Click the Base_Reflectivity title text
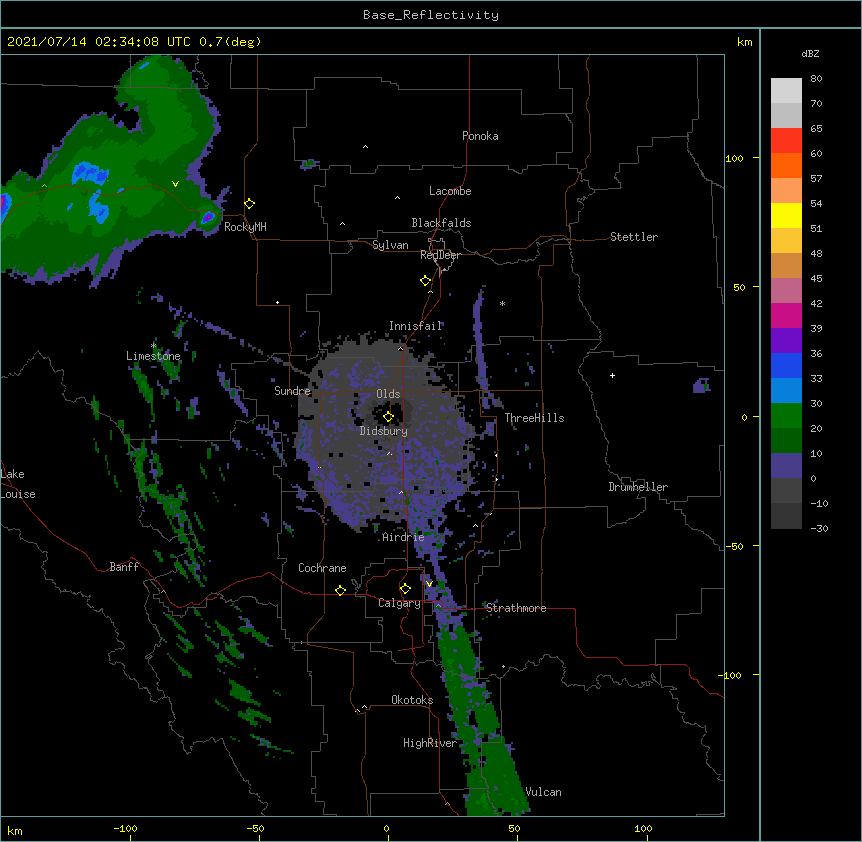Screen dimensions: 862x842 click(x=431, y=15)
